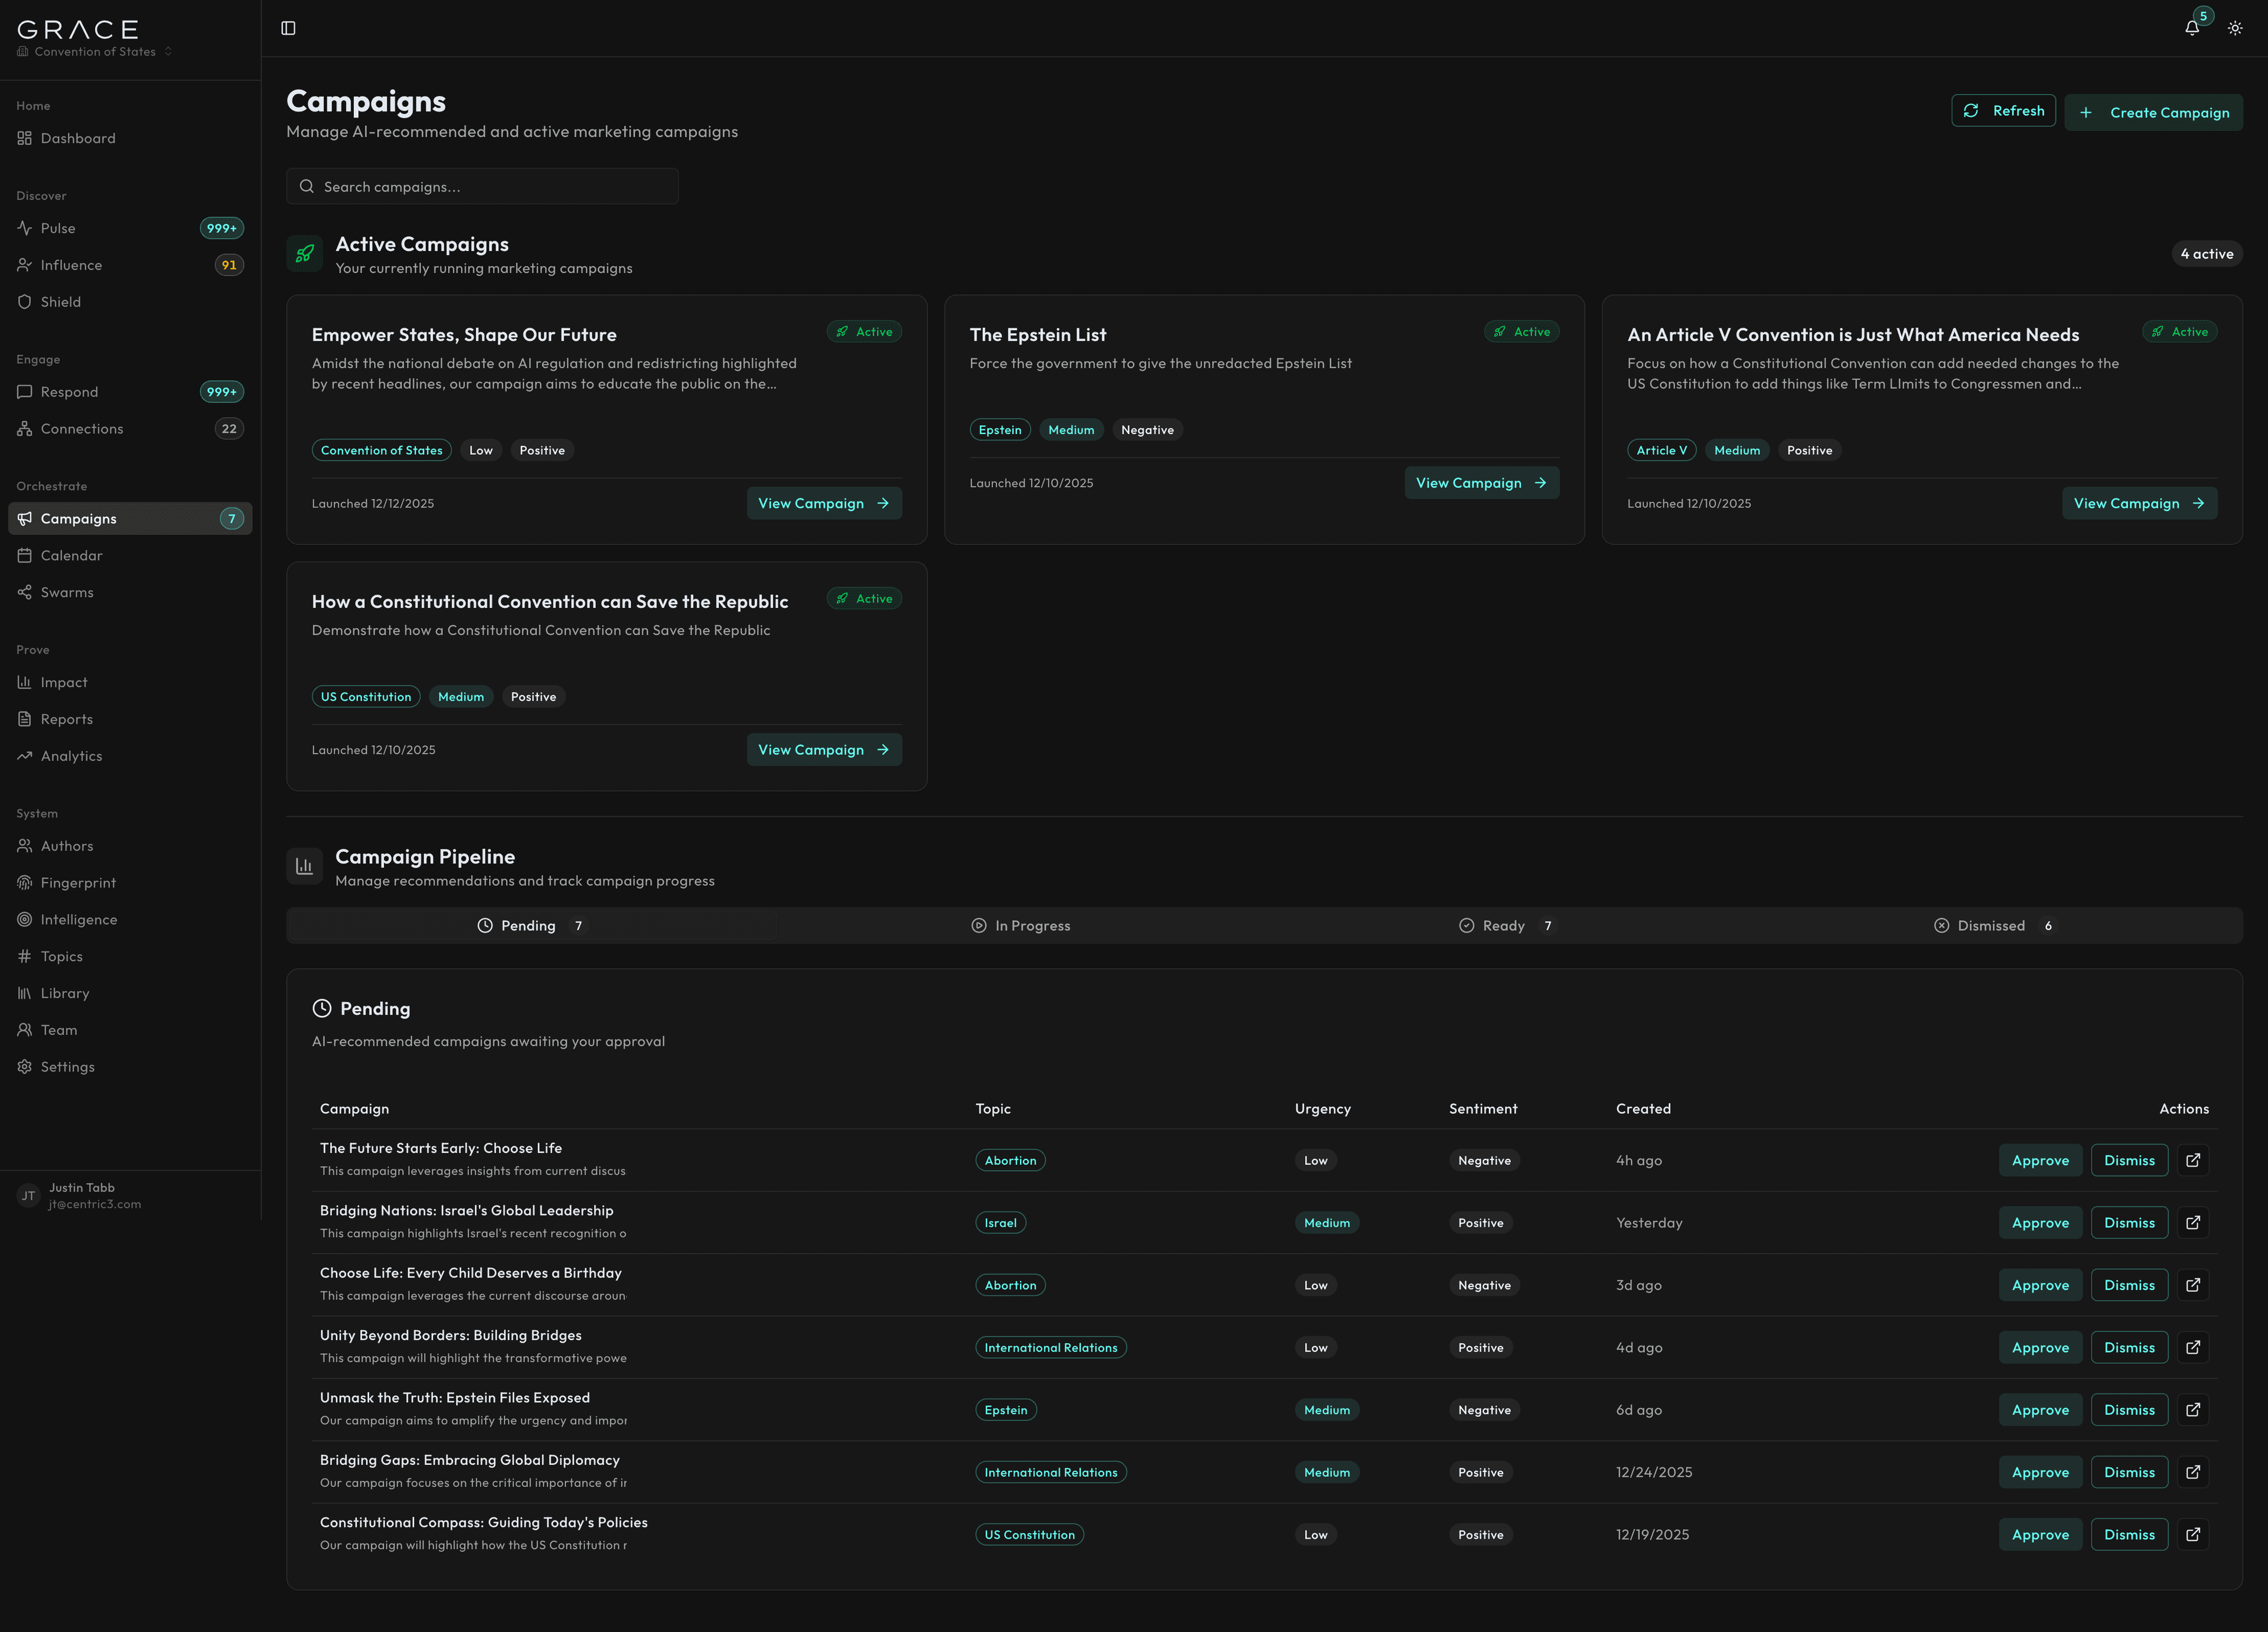
Task: Collapse the sidebar with the panel icon
Action: coord(289,27)
